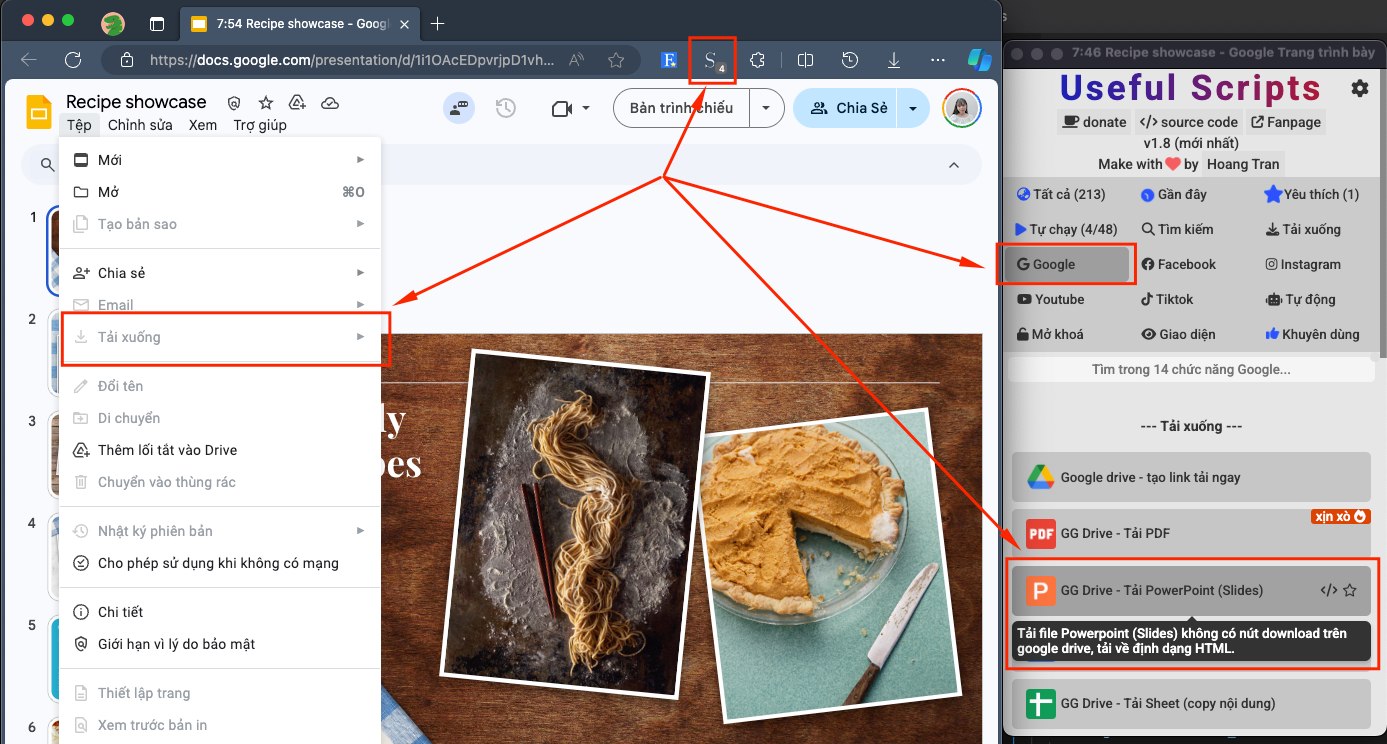Click the move to Drive folder icon
Viewport: 1387px width, 744px height.
pos(296,102)
